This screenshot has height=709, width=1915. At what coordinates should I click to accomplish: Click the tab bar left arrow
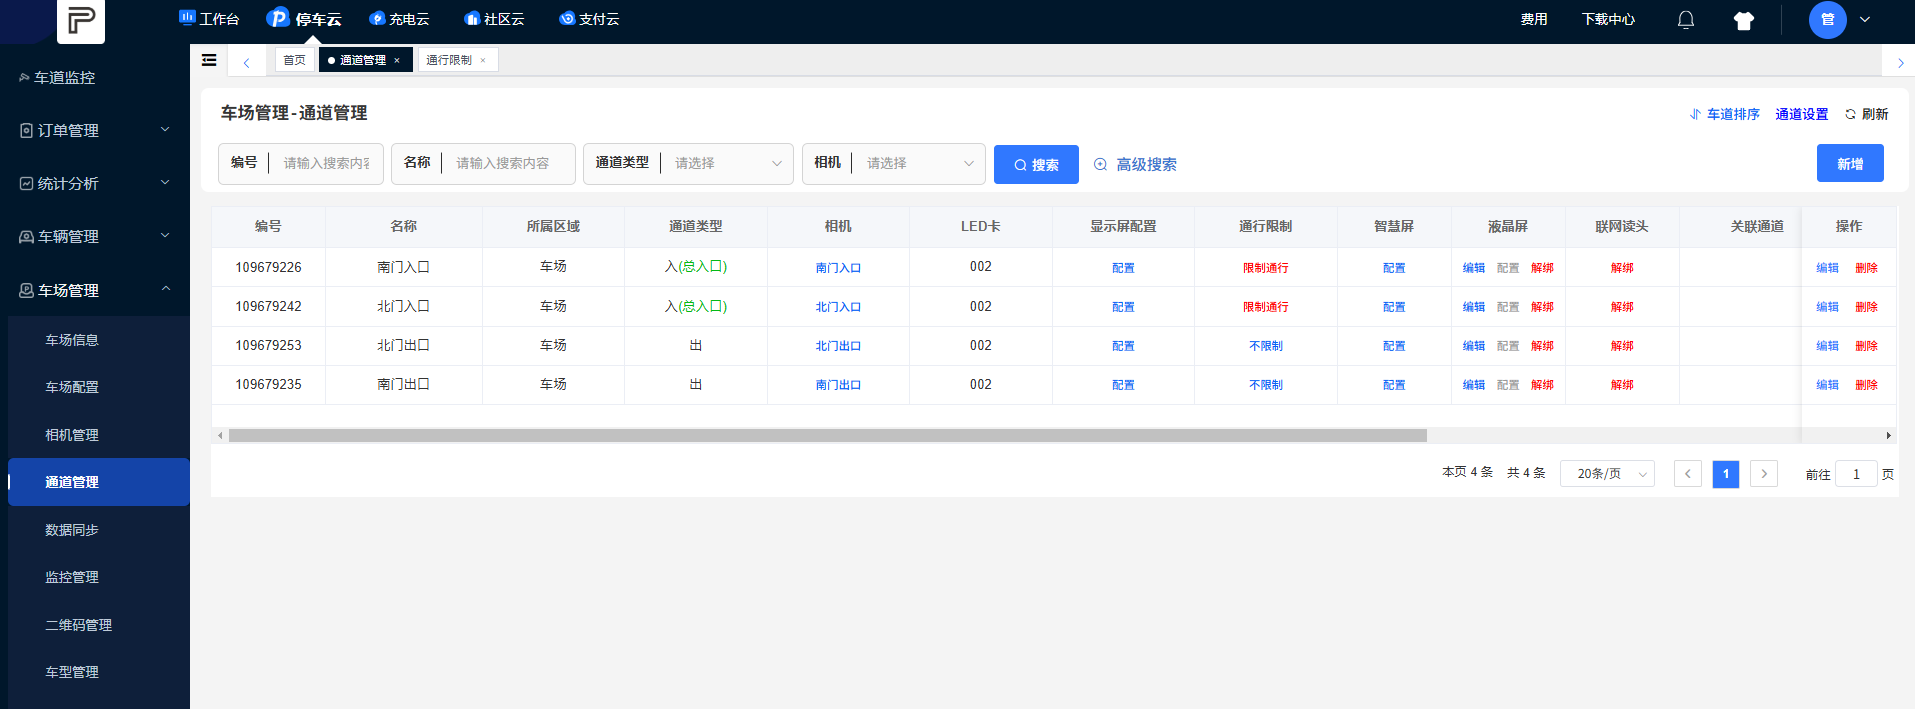pyautogui.click(x=246, y=62)
